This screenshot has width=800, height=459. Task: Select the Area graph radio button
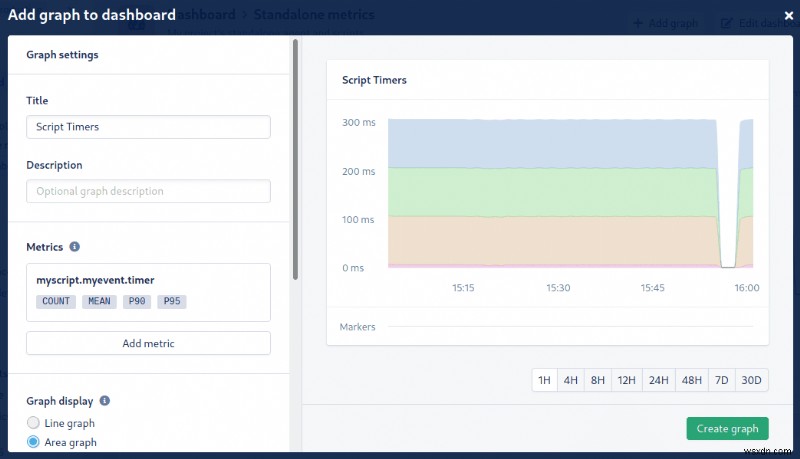click(33, 442)
